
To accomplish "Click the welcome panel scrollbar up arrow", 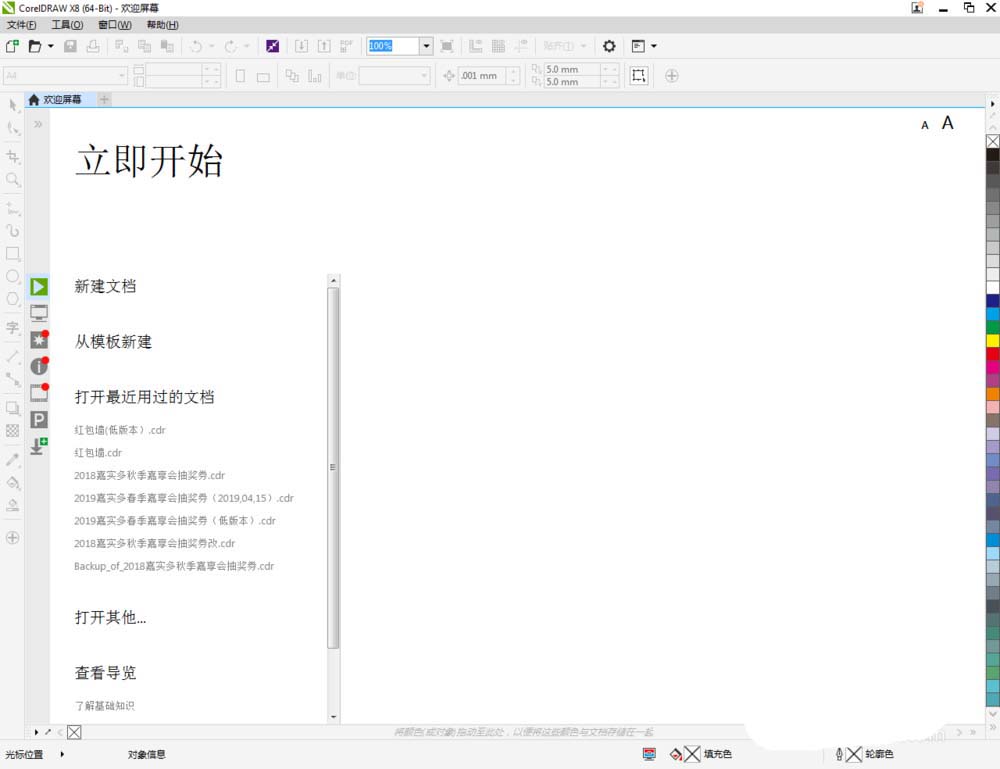I will point(333,280).
